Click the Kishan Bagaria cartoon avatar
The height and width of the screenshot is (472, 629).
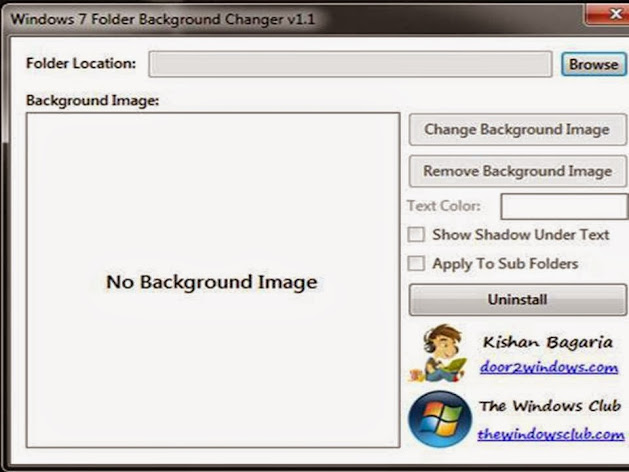[439, 354]
